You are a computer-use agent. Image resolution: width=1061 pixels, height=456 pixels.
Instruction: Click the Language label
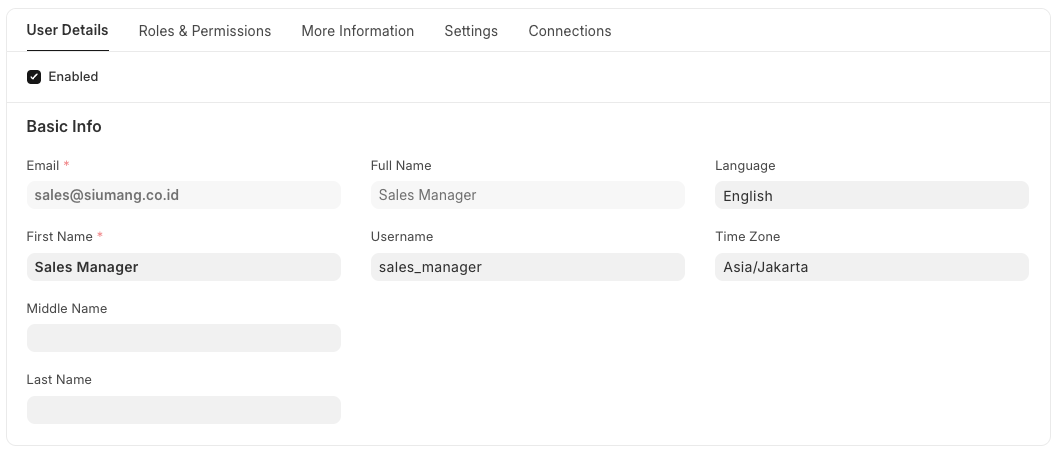pyautogui.click(x=745, y=166)
